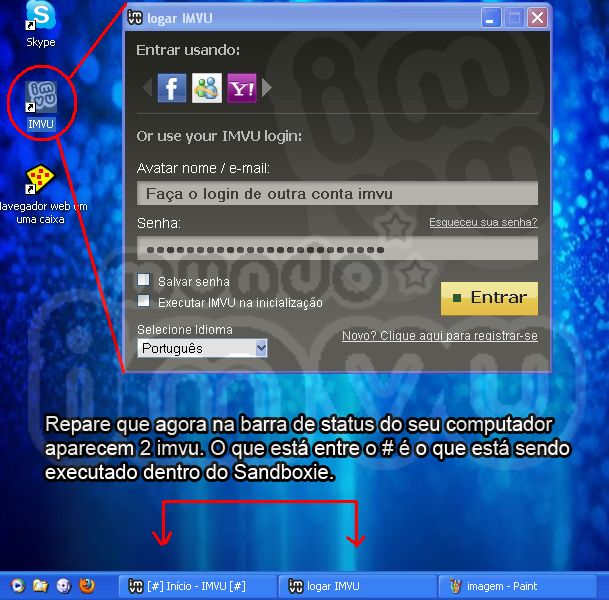Focus the Senha password field
Image resolution: width=609 pixels, height=600 pixels.
[x=337, y=249]
